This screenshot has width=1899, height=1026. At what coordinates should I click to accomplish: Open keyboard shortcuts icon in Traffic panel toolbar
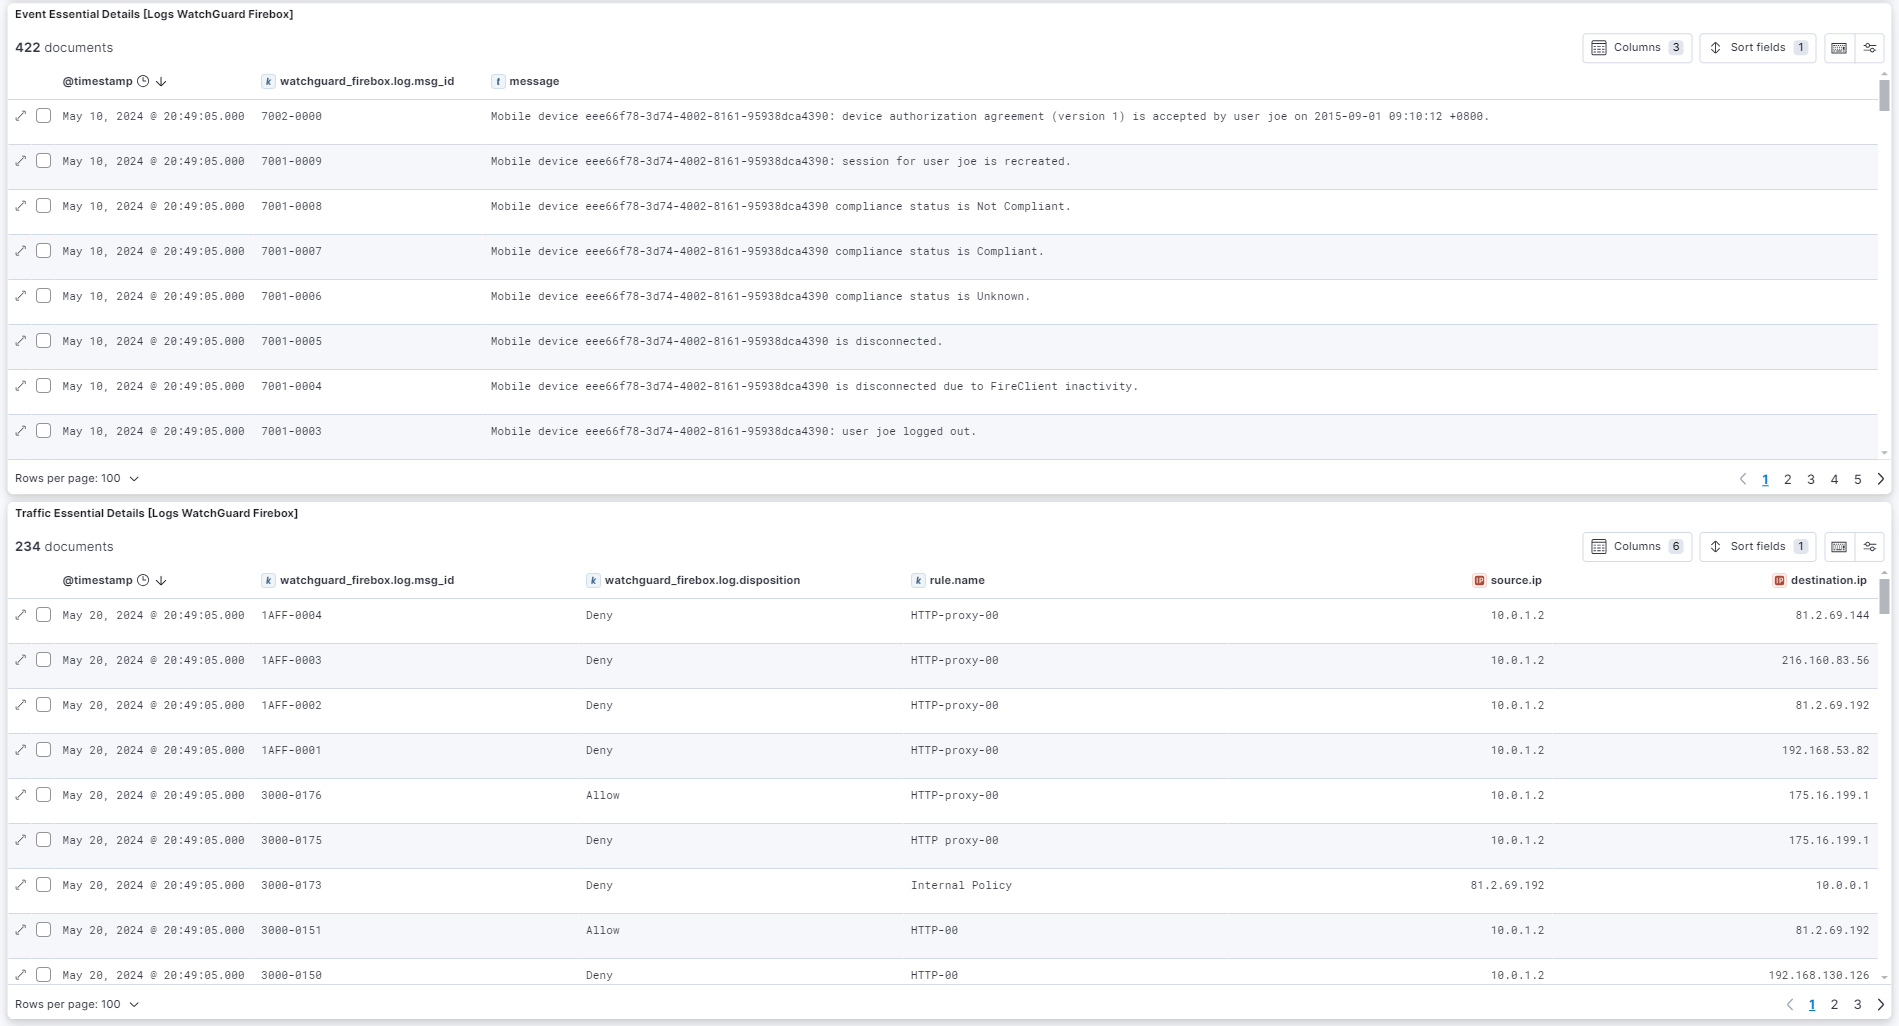pos(1837,546)
